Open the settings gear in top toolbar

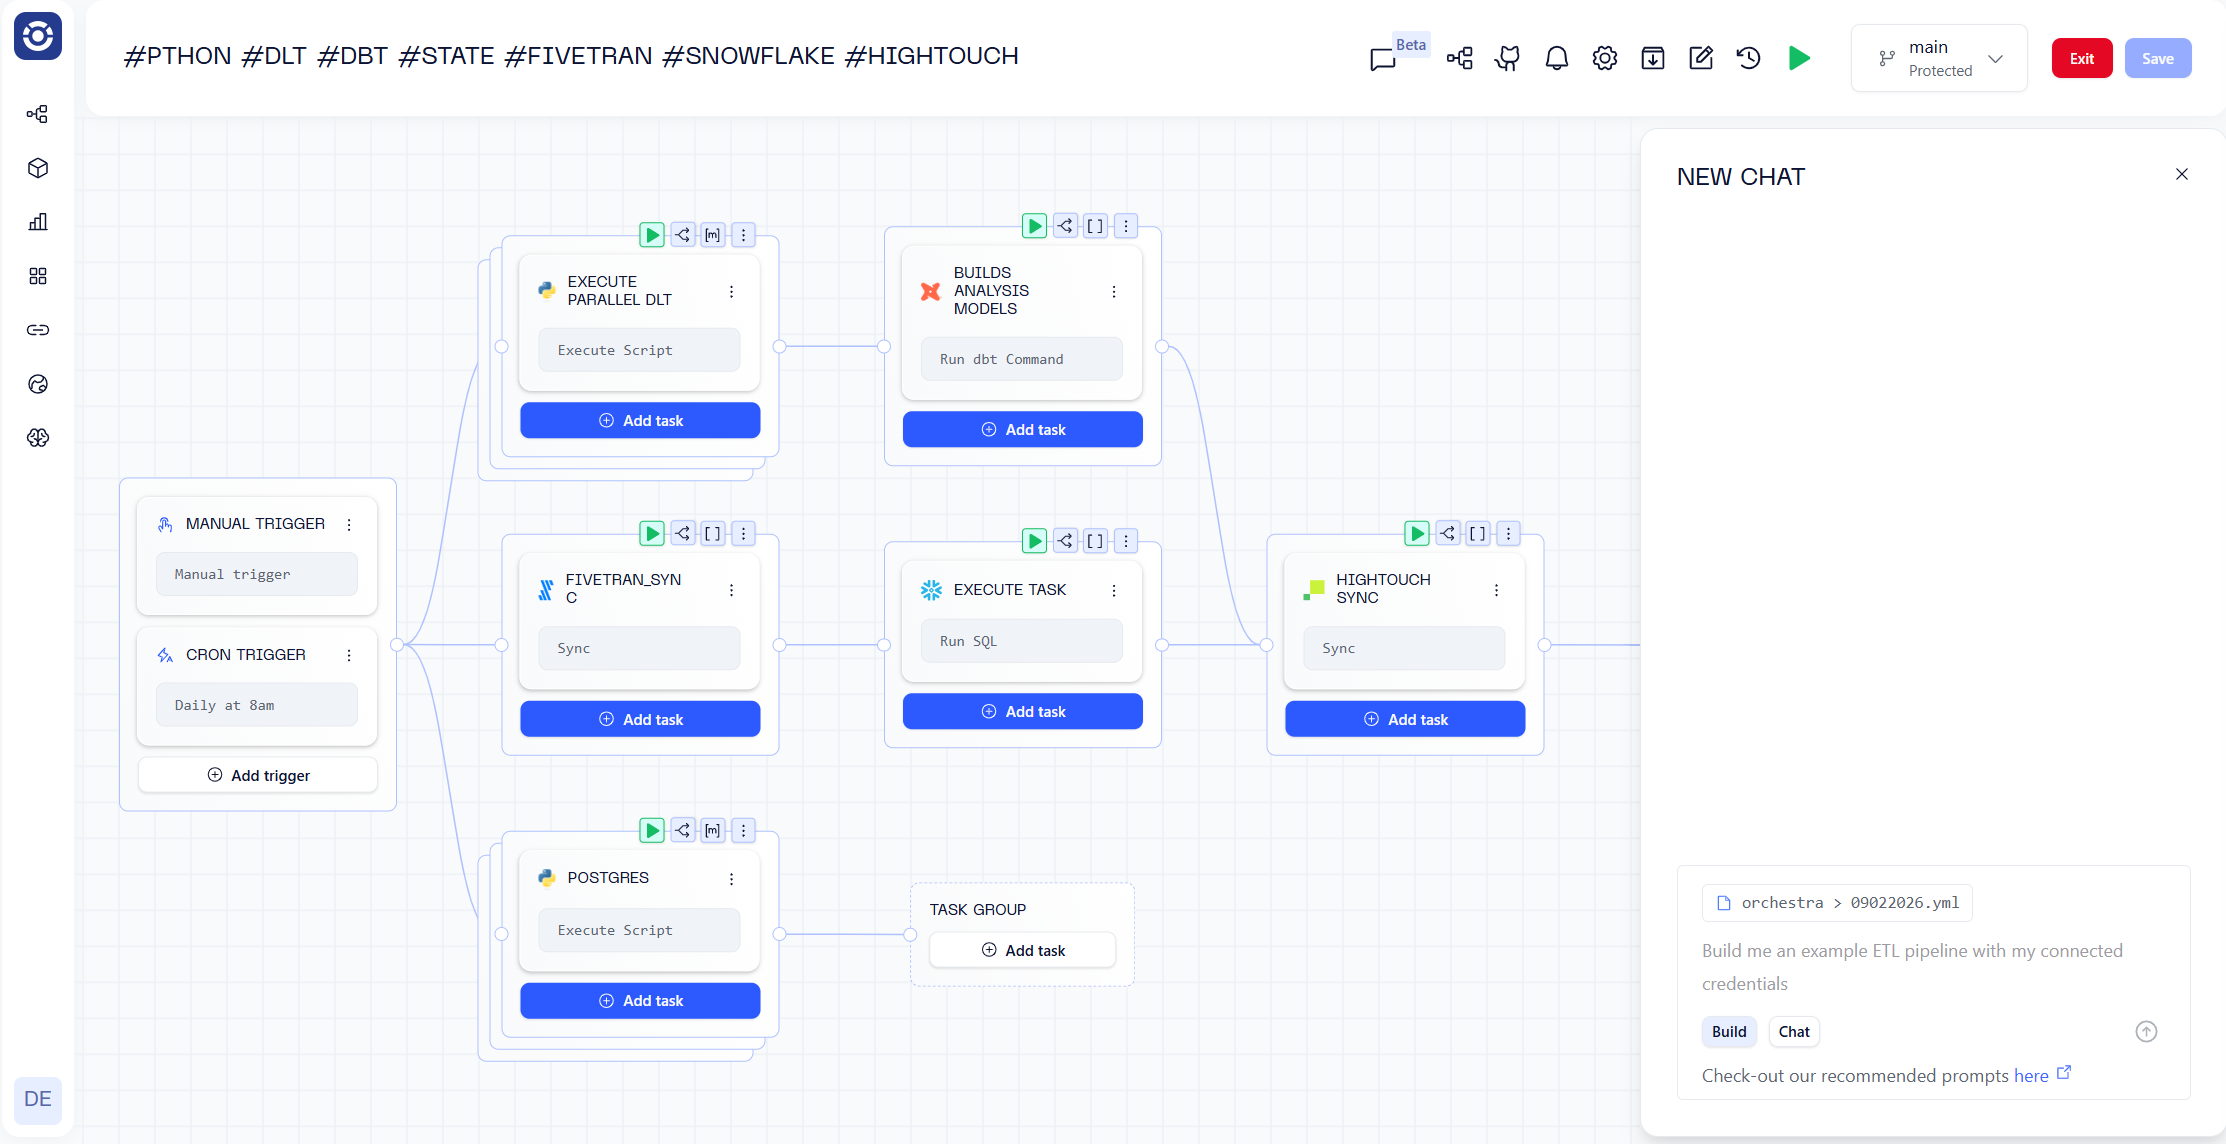(1605, 58)
